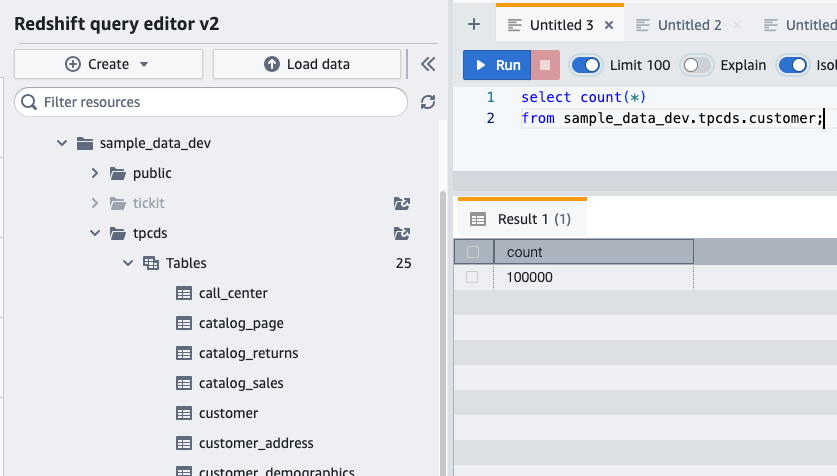Viewport: 837px width, 476px height.
Task: Close the Untitled 3 tab
Action: 609,25
